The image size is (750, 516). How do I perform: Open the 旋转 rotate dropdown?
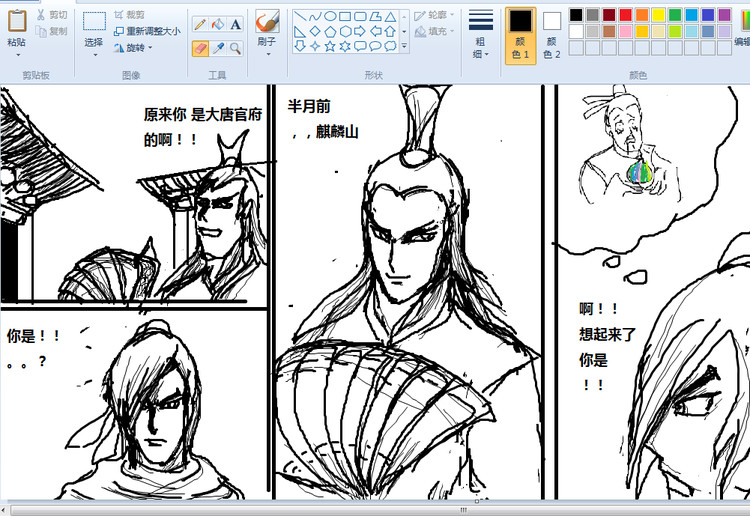click(x=138, y=47)
